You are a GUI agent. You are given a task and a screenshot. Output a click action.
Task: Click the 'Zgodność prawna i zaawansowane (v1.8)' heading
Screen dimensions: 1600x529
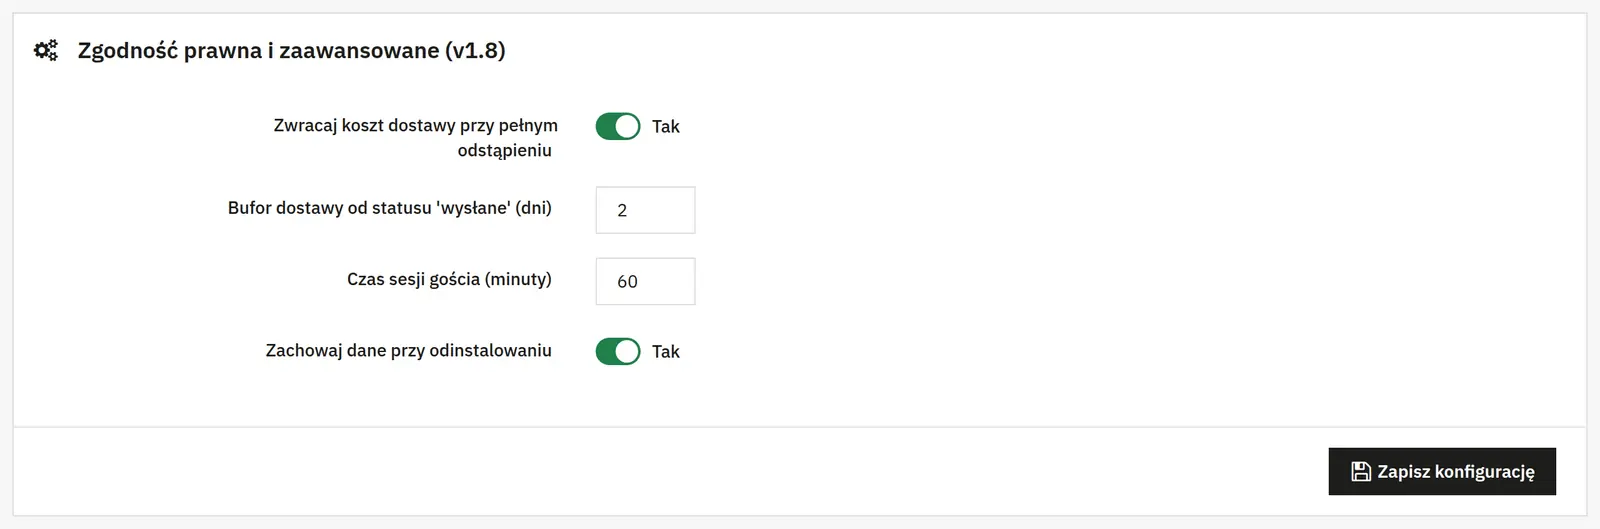pyautogui.click(x=292, y=50)
